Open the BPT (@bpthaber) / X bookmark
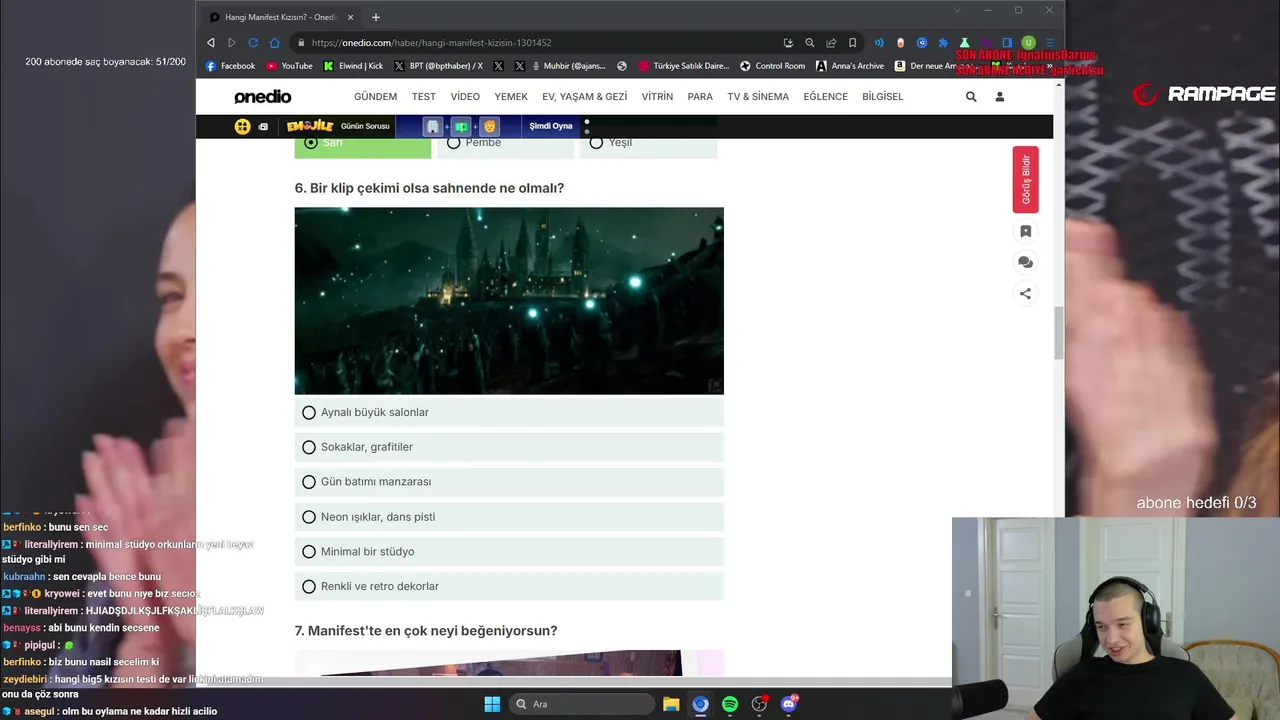 pyautogui.click(x=438, y=66)
